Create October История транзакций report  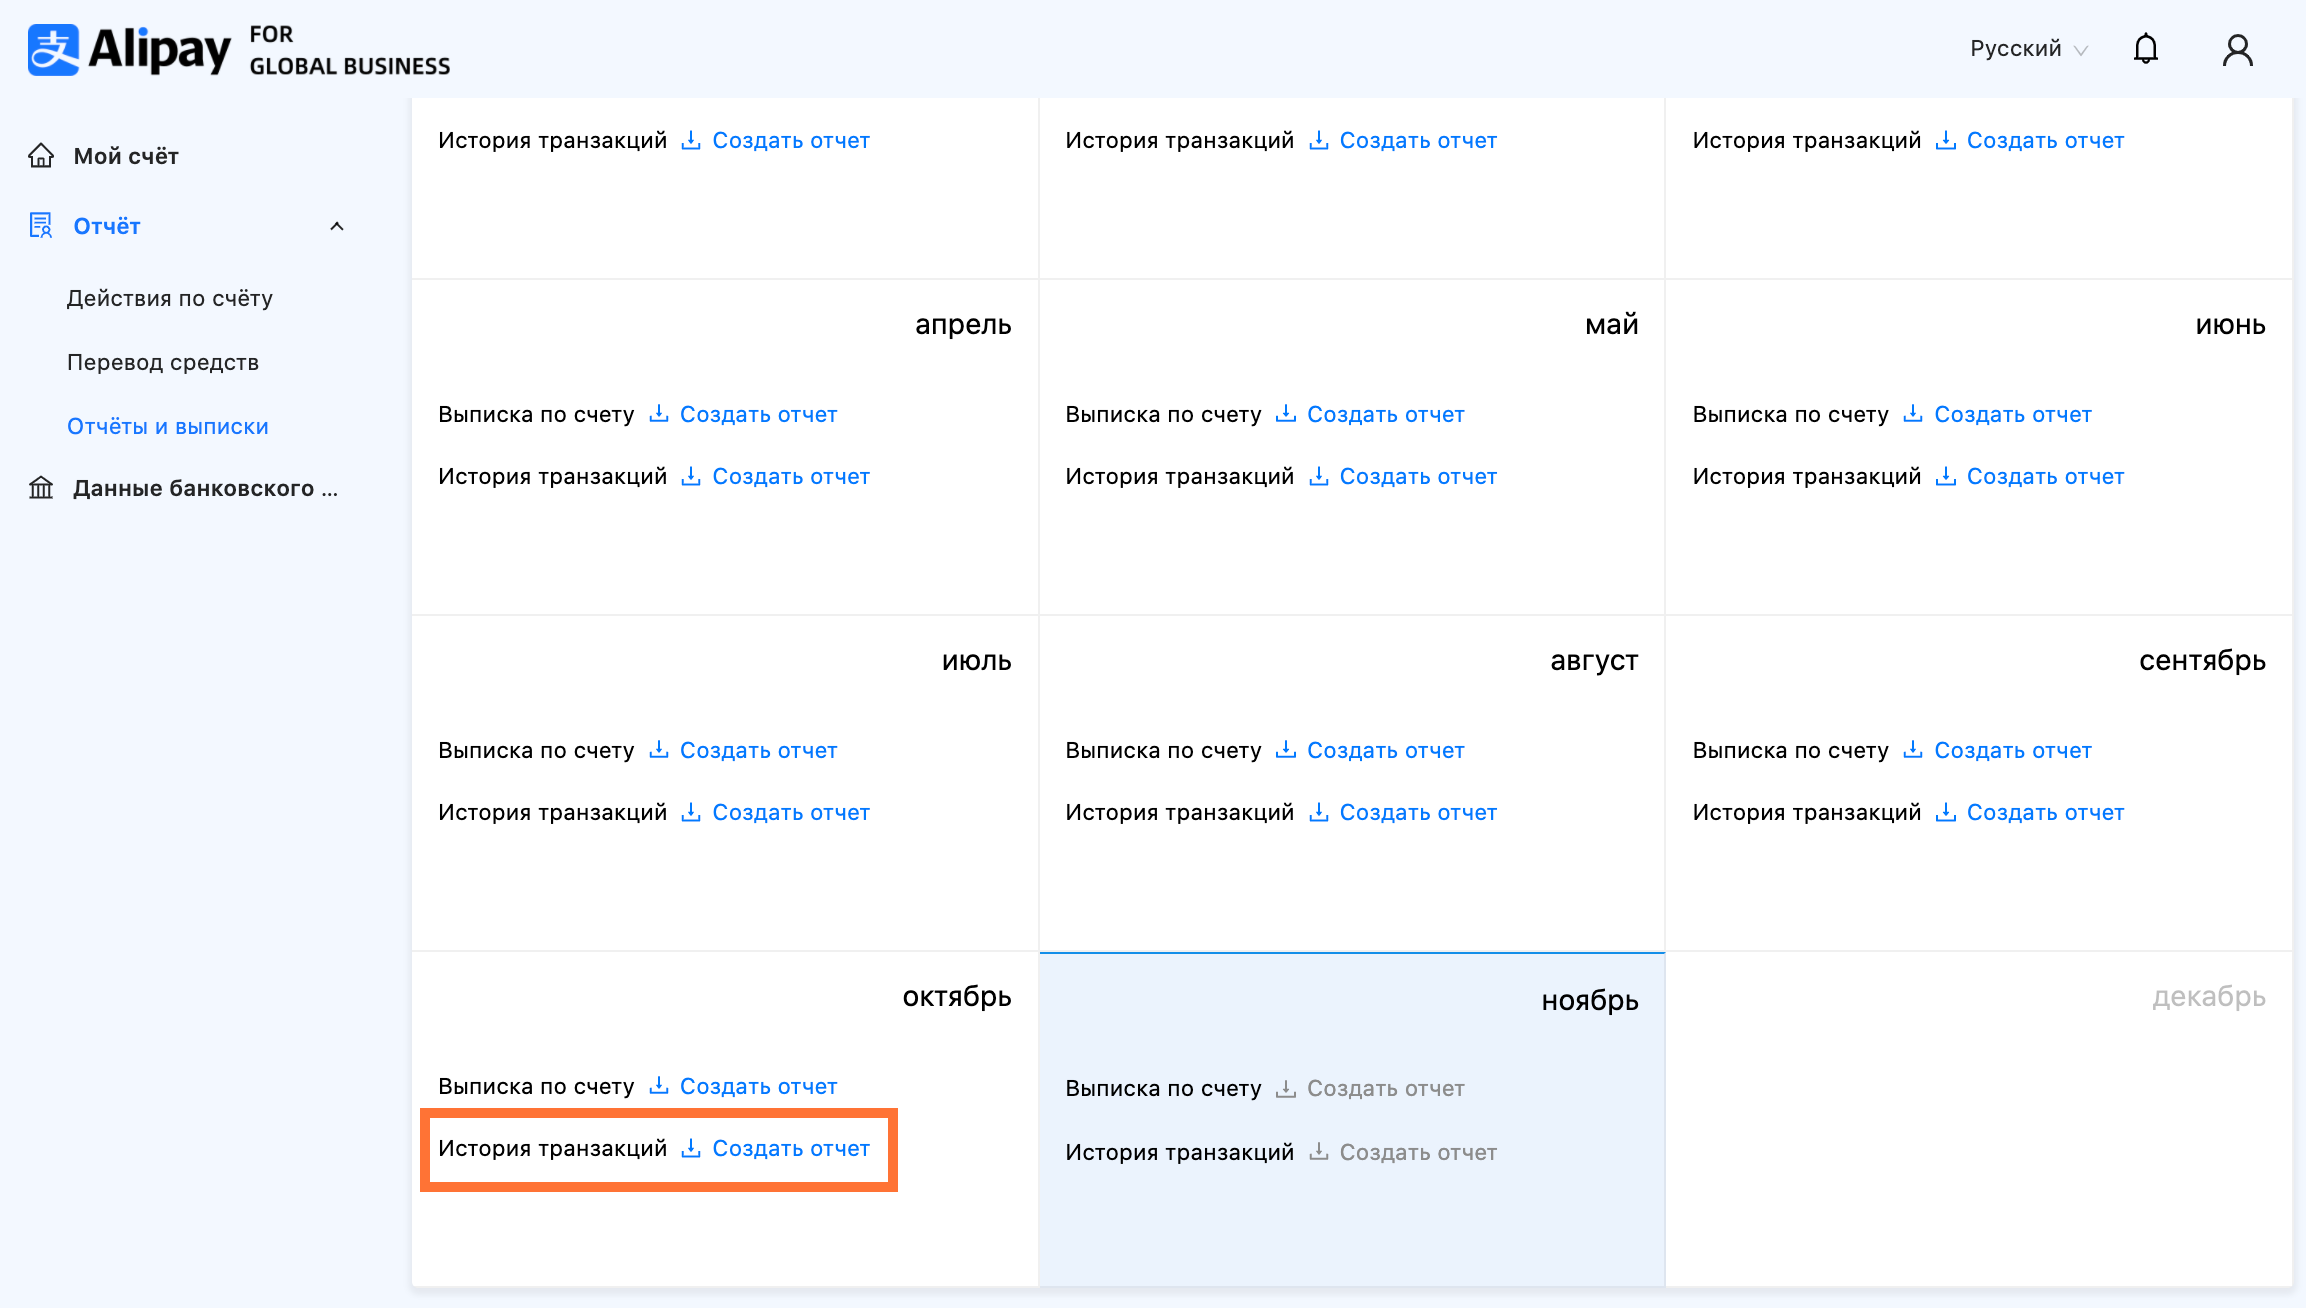tap(790, 1148)
